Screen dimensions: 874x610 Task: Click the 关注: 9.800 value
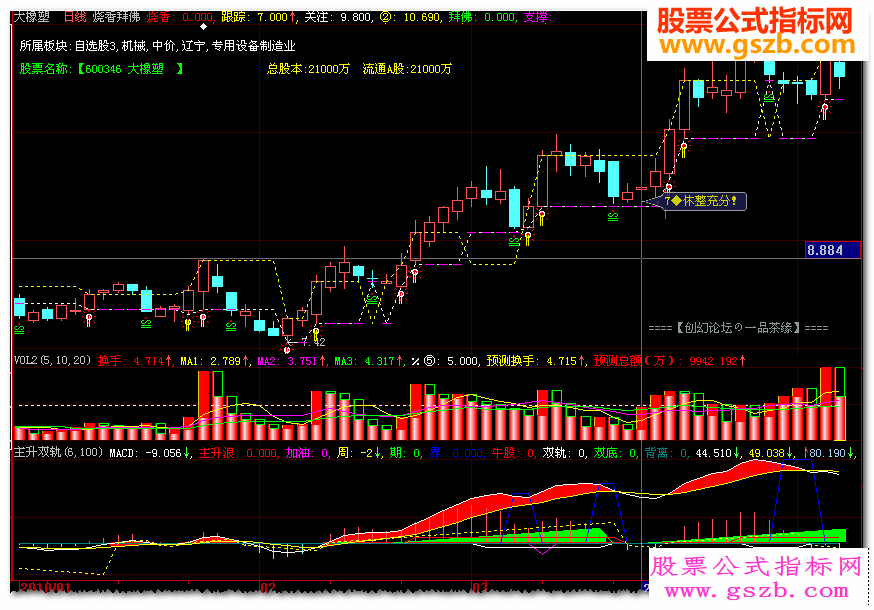[338, 17]
